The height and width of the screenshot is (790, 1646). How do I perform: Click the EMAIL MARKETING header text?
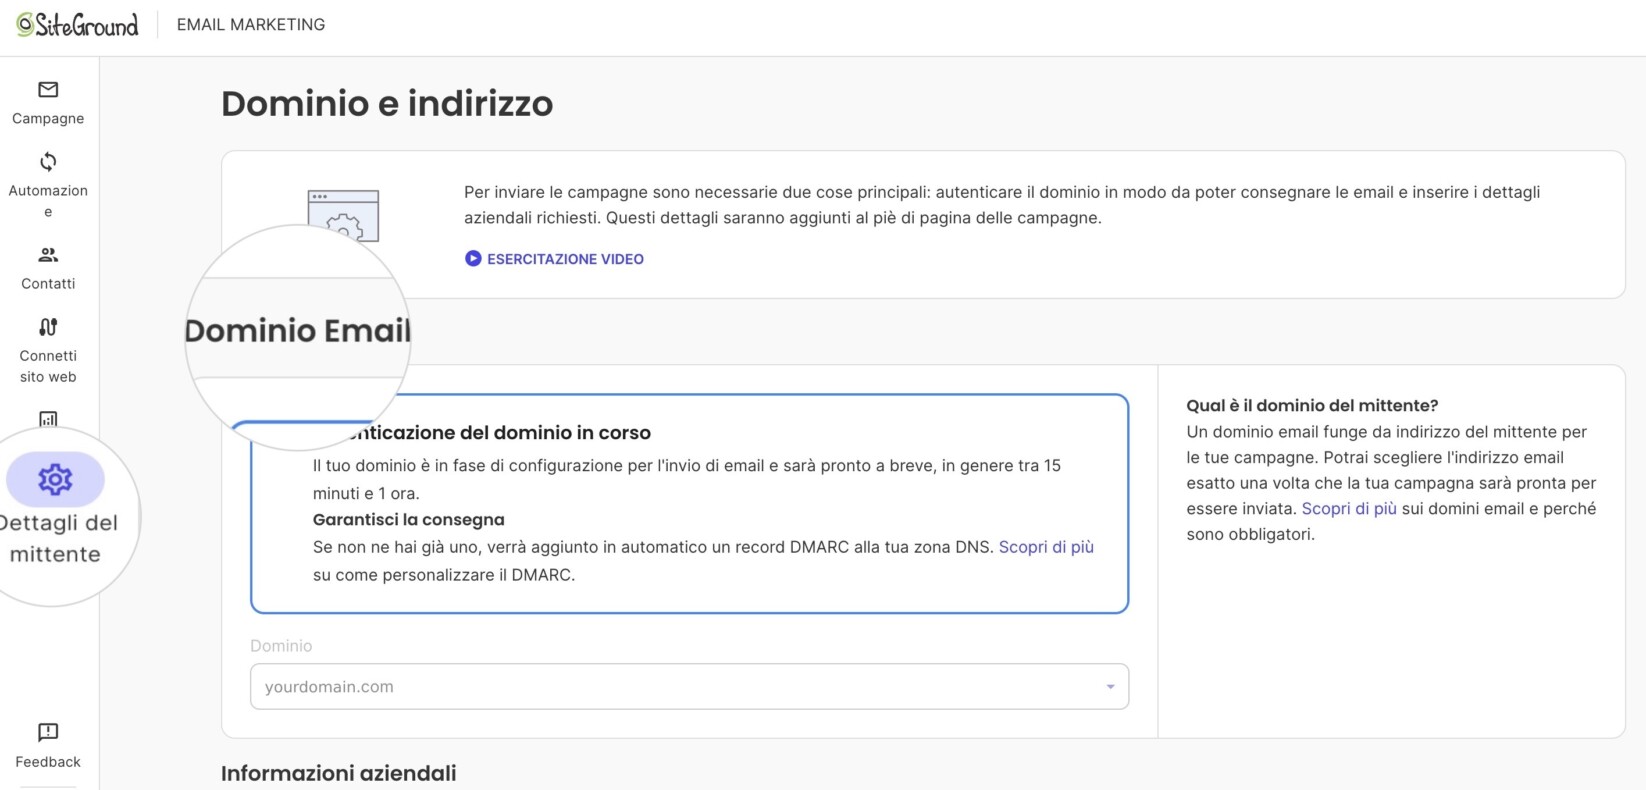pyautogui.click(x=251, y=25)
